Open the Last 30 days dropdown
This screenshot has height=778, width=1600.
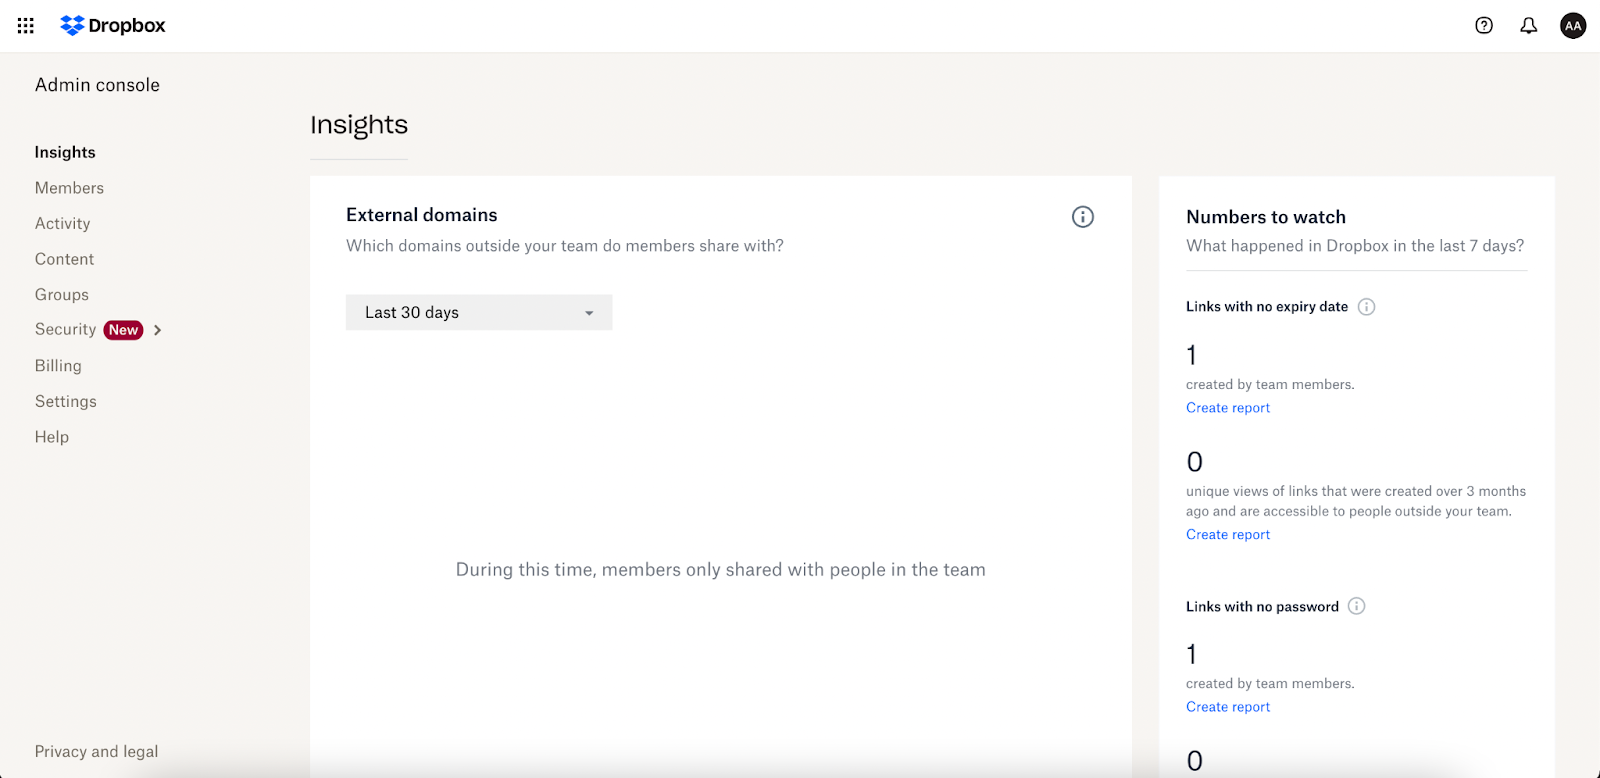pos(479,312)
